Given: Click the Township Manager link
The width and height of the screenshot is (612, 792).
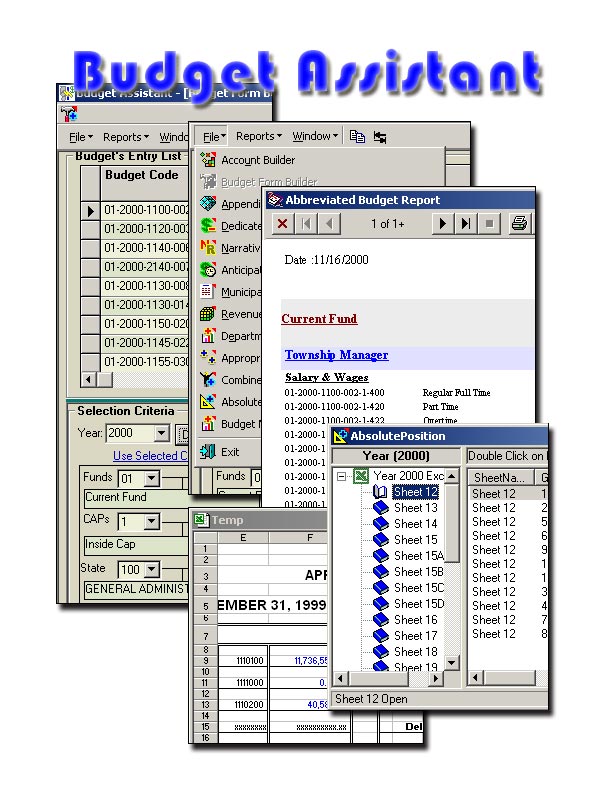Looking at the screenshot, I should pyautogui.click(x=336, y=355).
